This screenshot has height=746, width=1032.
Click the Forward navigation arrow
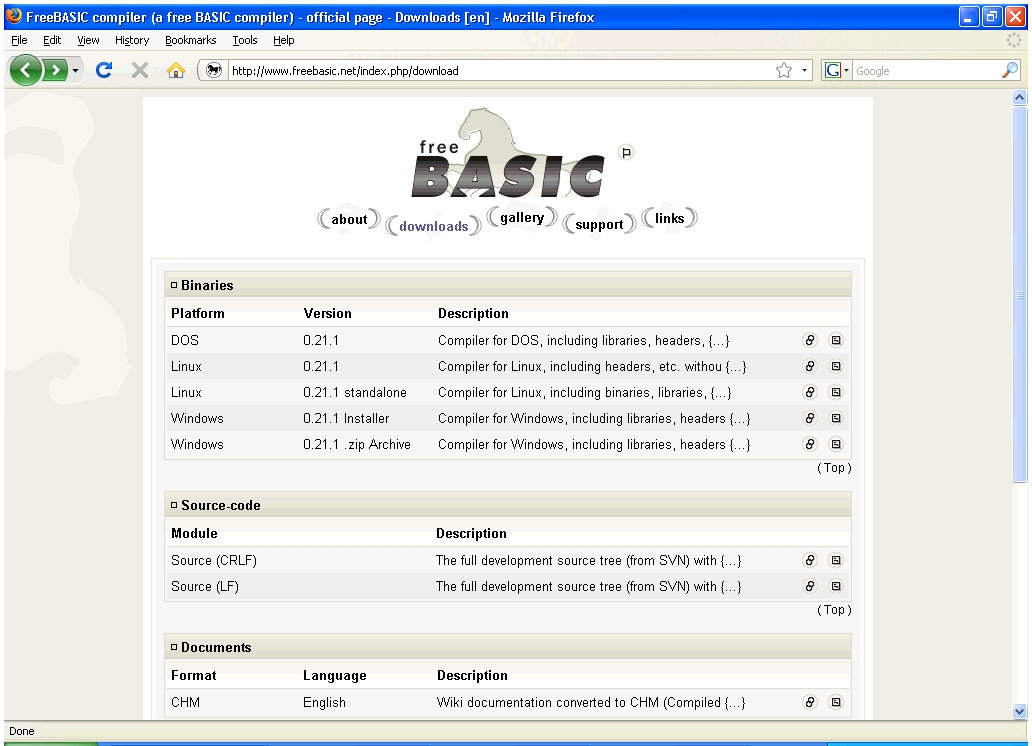tap(56, 70)
